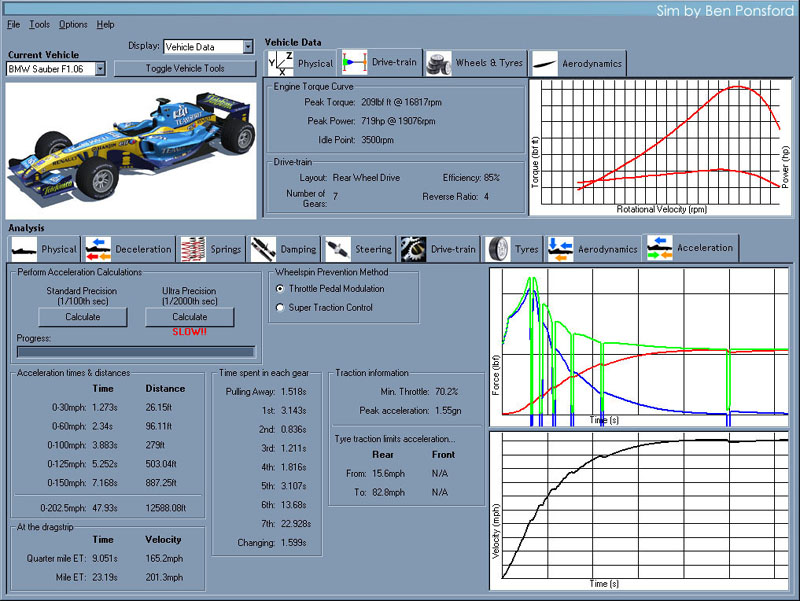The width and height of the screenshot is (800, 601).
Task: Click the Min. Throttle 70.2% value
Action: [446, 392]
